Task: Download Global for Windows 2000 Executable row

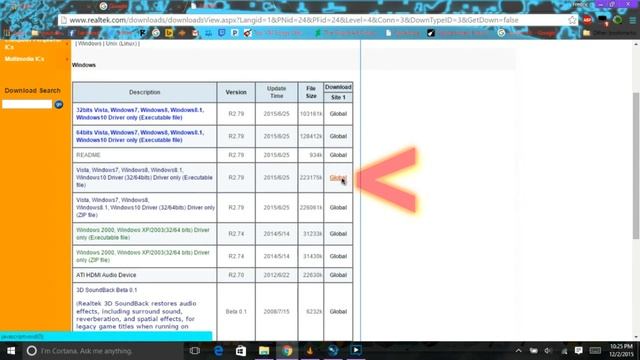Action: point(338,234)
